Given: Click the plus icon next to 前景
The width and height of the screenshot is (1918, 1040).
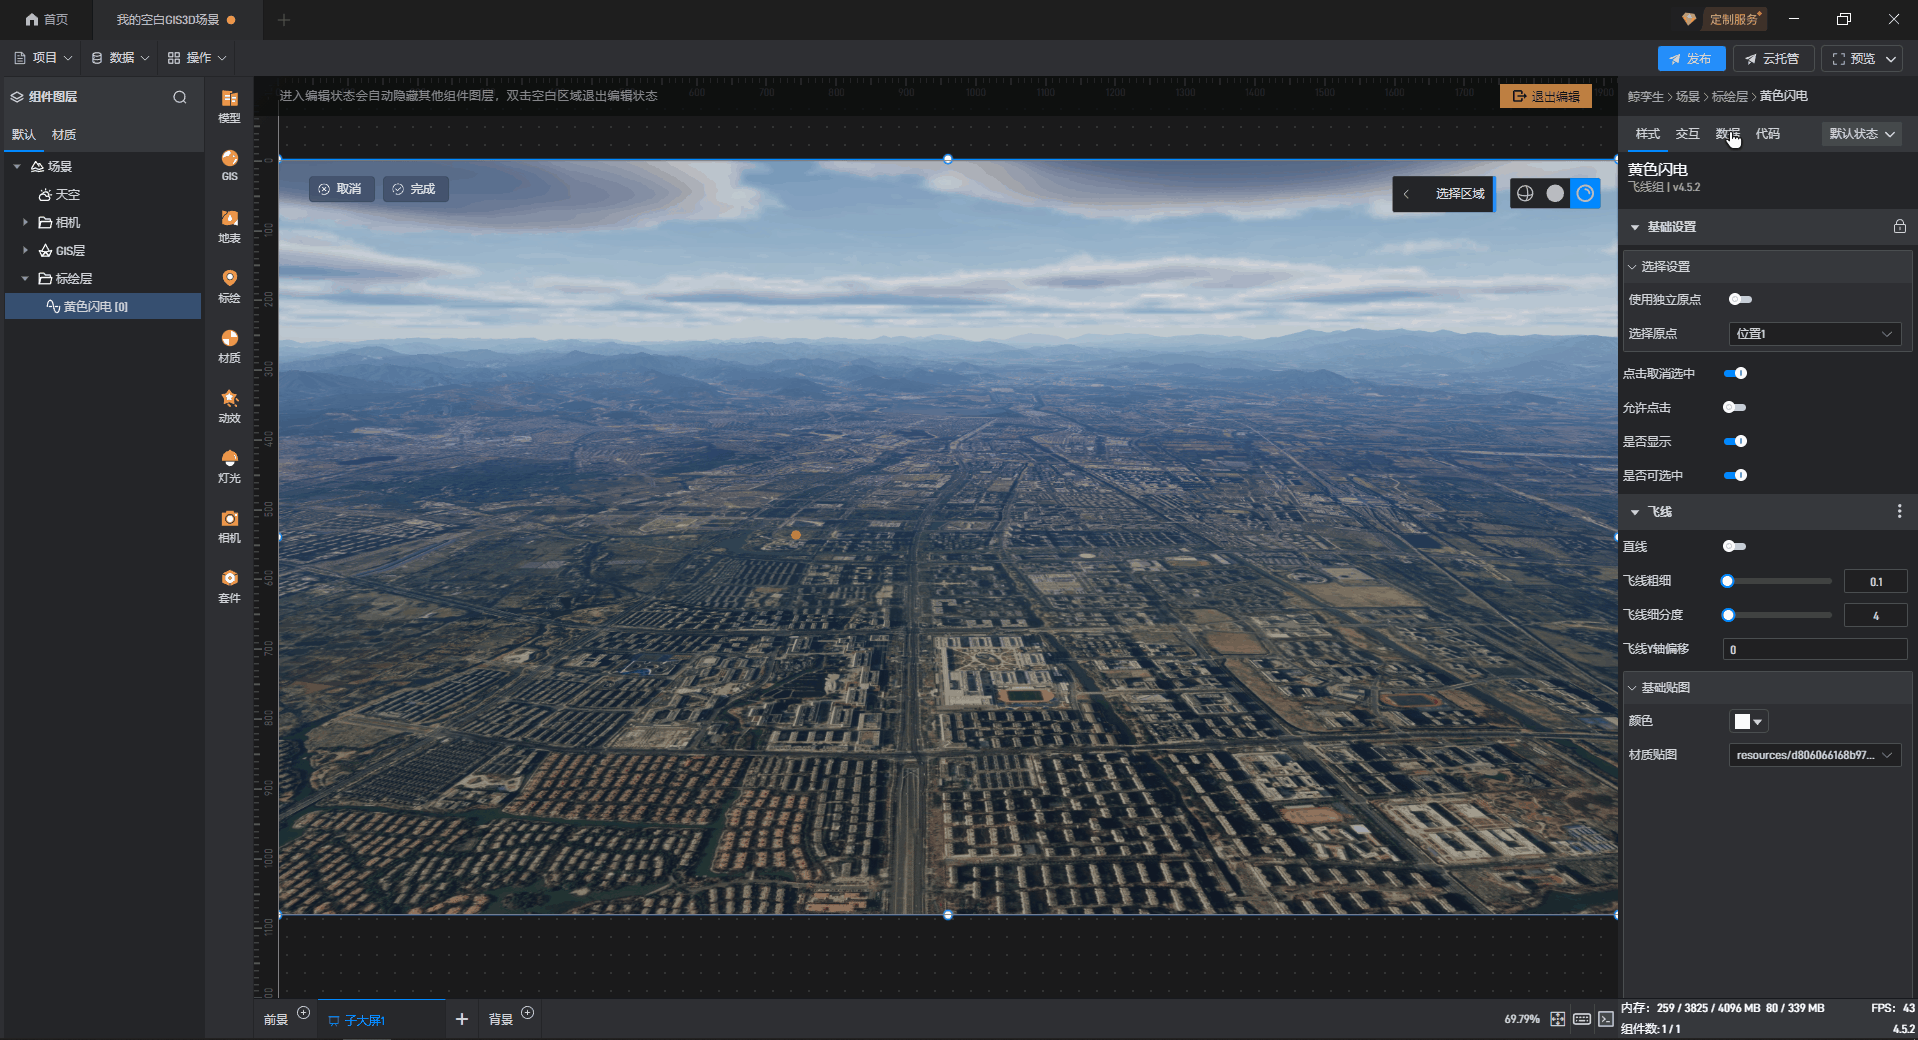Looking at the screenshot, I should [x=303, y=1013].
